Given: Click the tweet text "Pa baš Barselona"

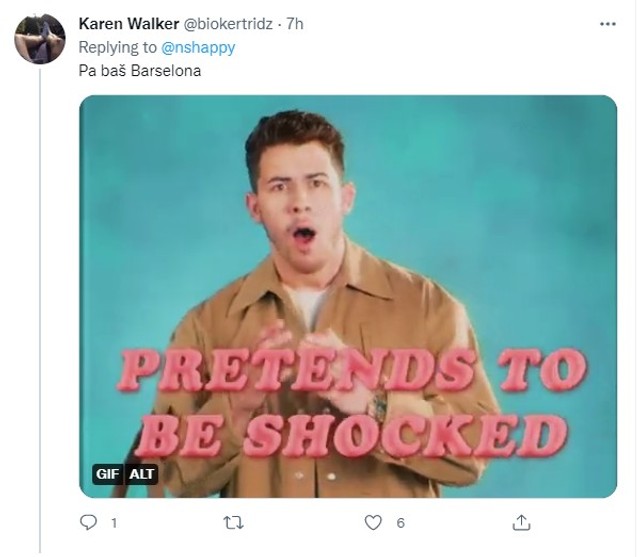Looking at the screenshot, I should (x=131, y=72).
